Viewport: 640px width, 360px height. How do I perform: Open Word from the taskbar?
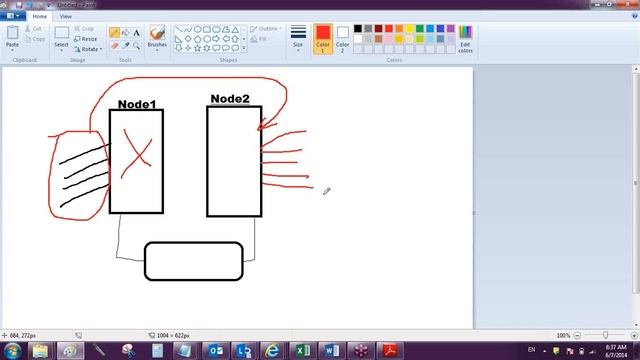click(x=331, y=351)
